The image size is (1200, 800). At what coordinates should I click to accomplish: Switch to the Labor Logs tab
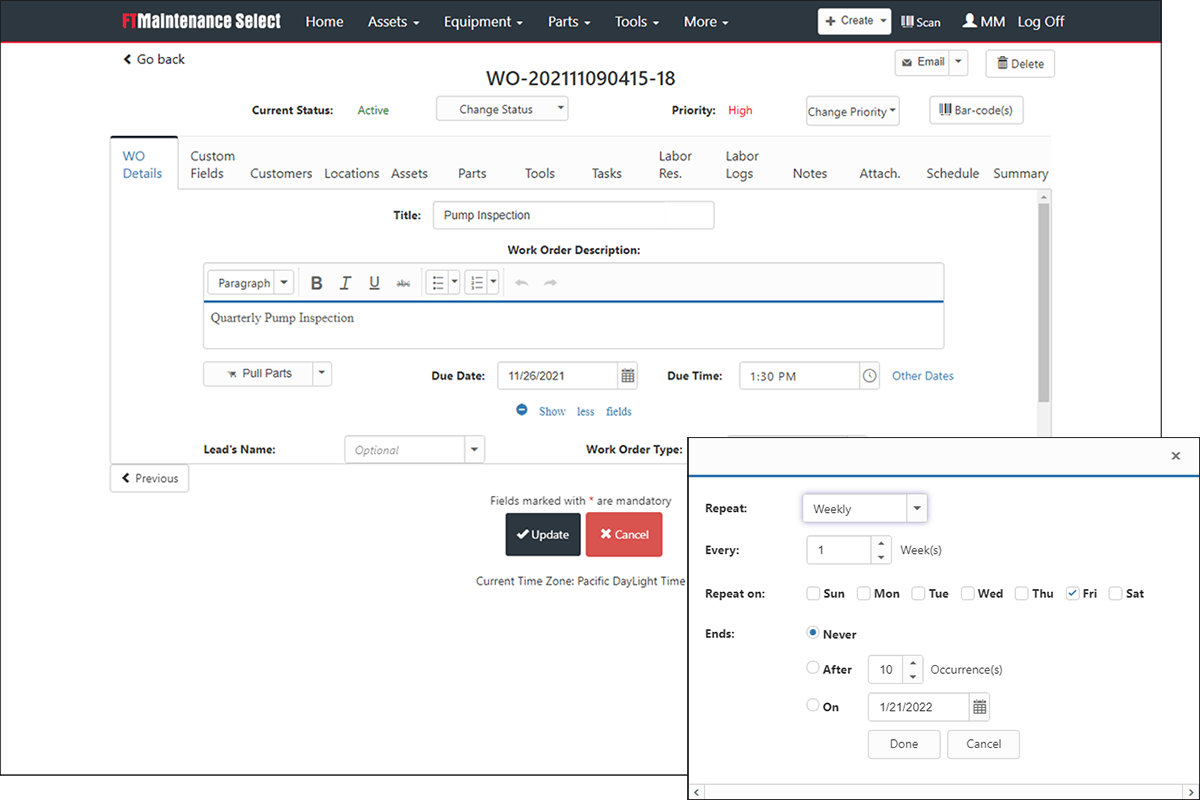point(741,165)
